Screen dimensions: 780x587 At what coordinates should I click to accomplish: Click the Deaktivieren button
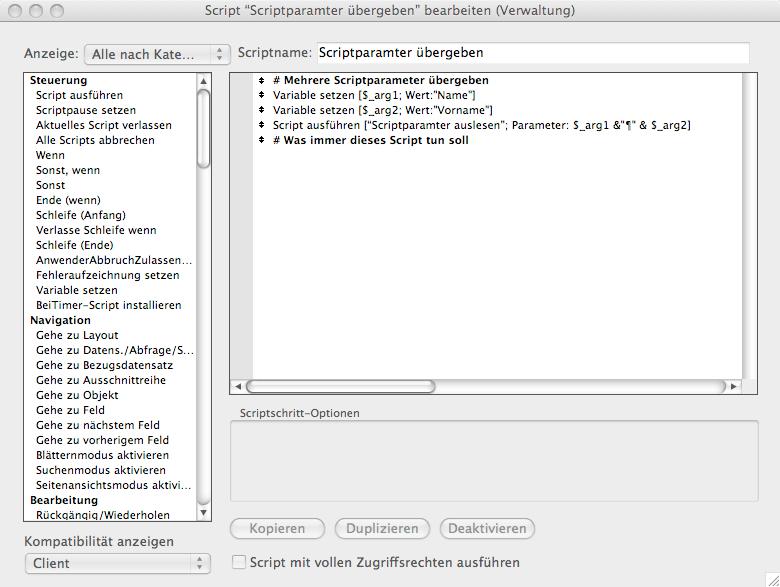487,528
